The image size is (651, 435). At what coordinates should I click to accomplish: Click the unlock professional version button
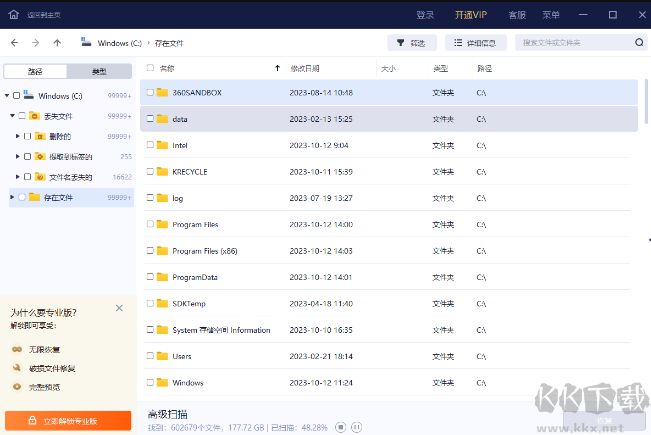[67, 420]
